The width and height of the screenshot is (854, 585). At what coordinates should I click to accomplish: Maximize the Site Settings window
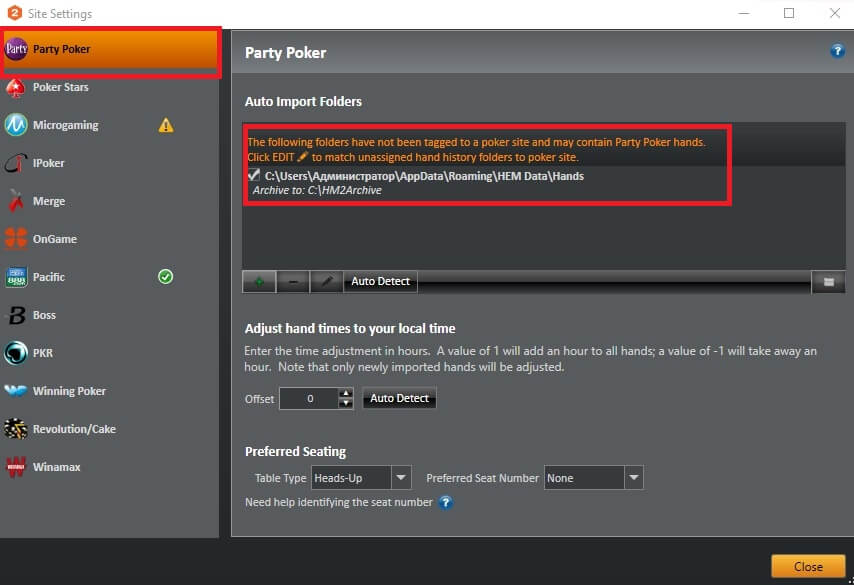(x=789, y=13)
